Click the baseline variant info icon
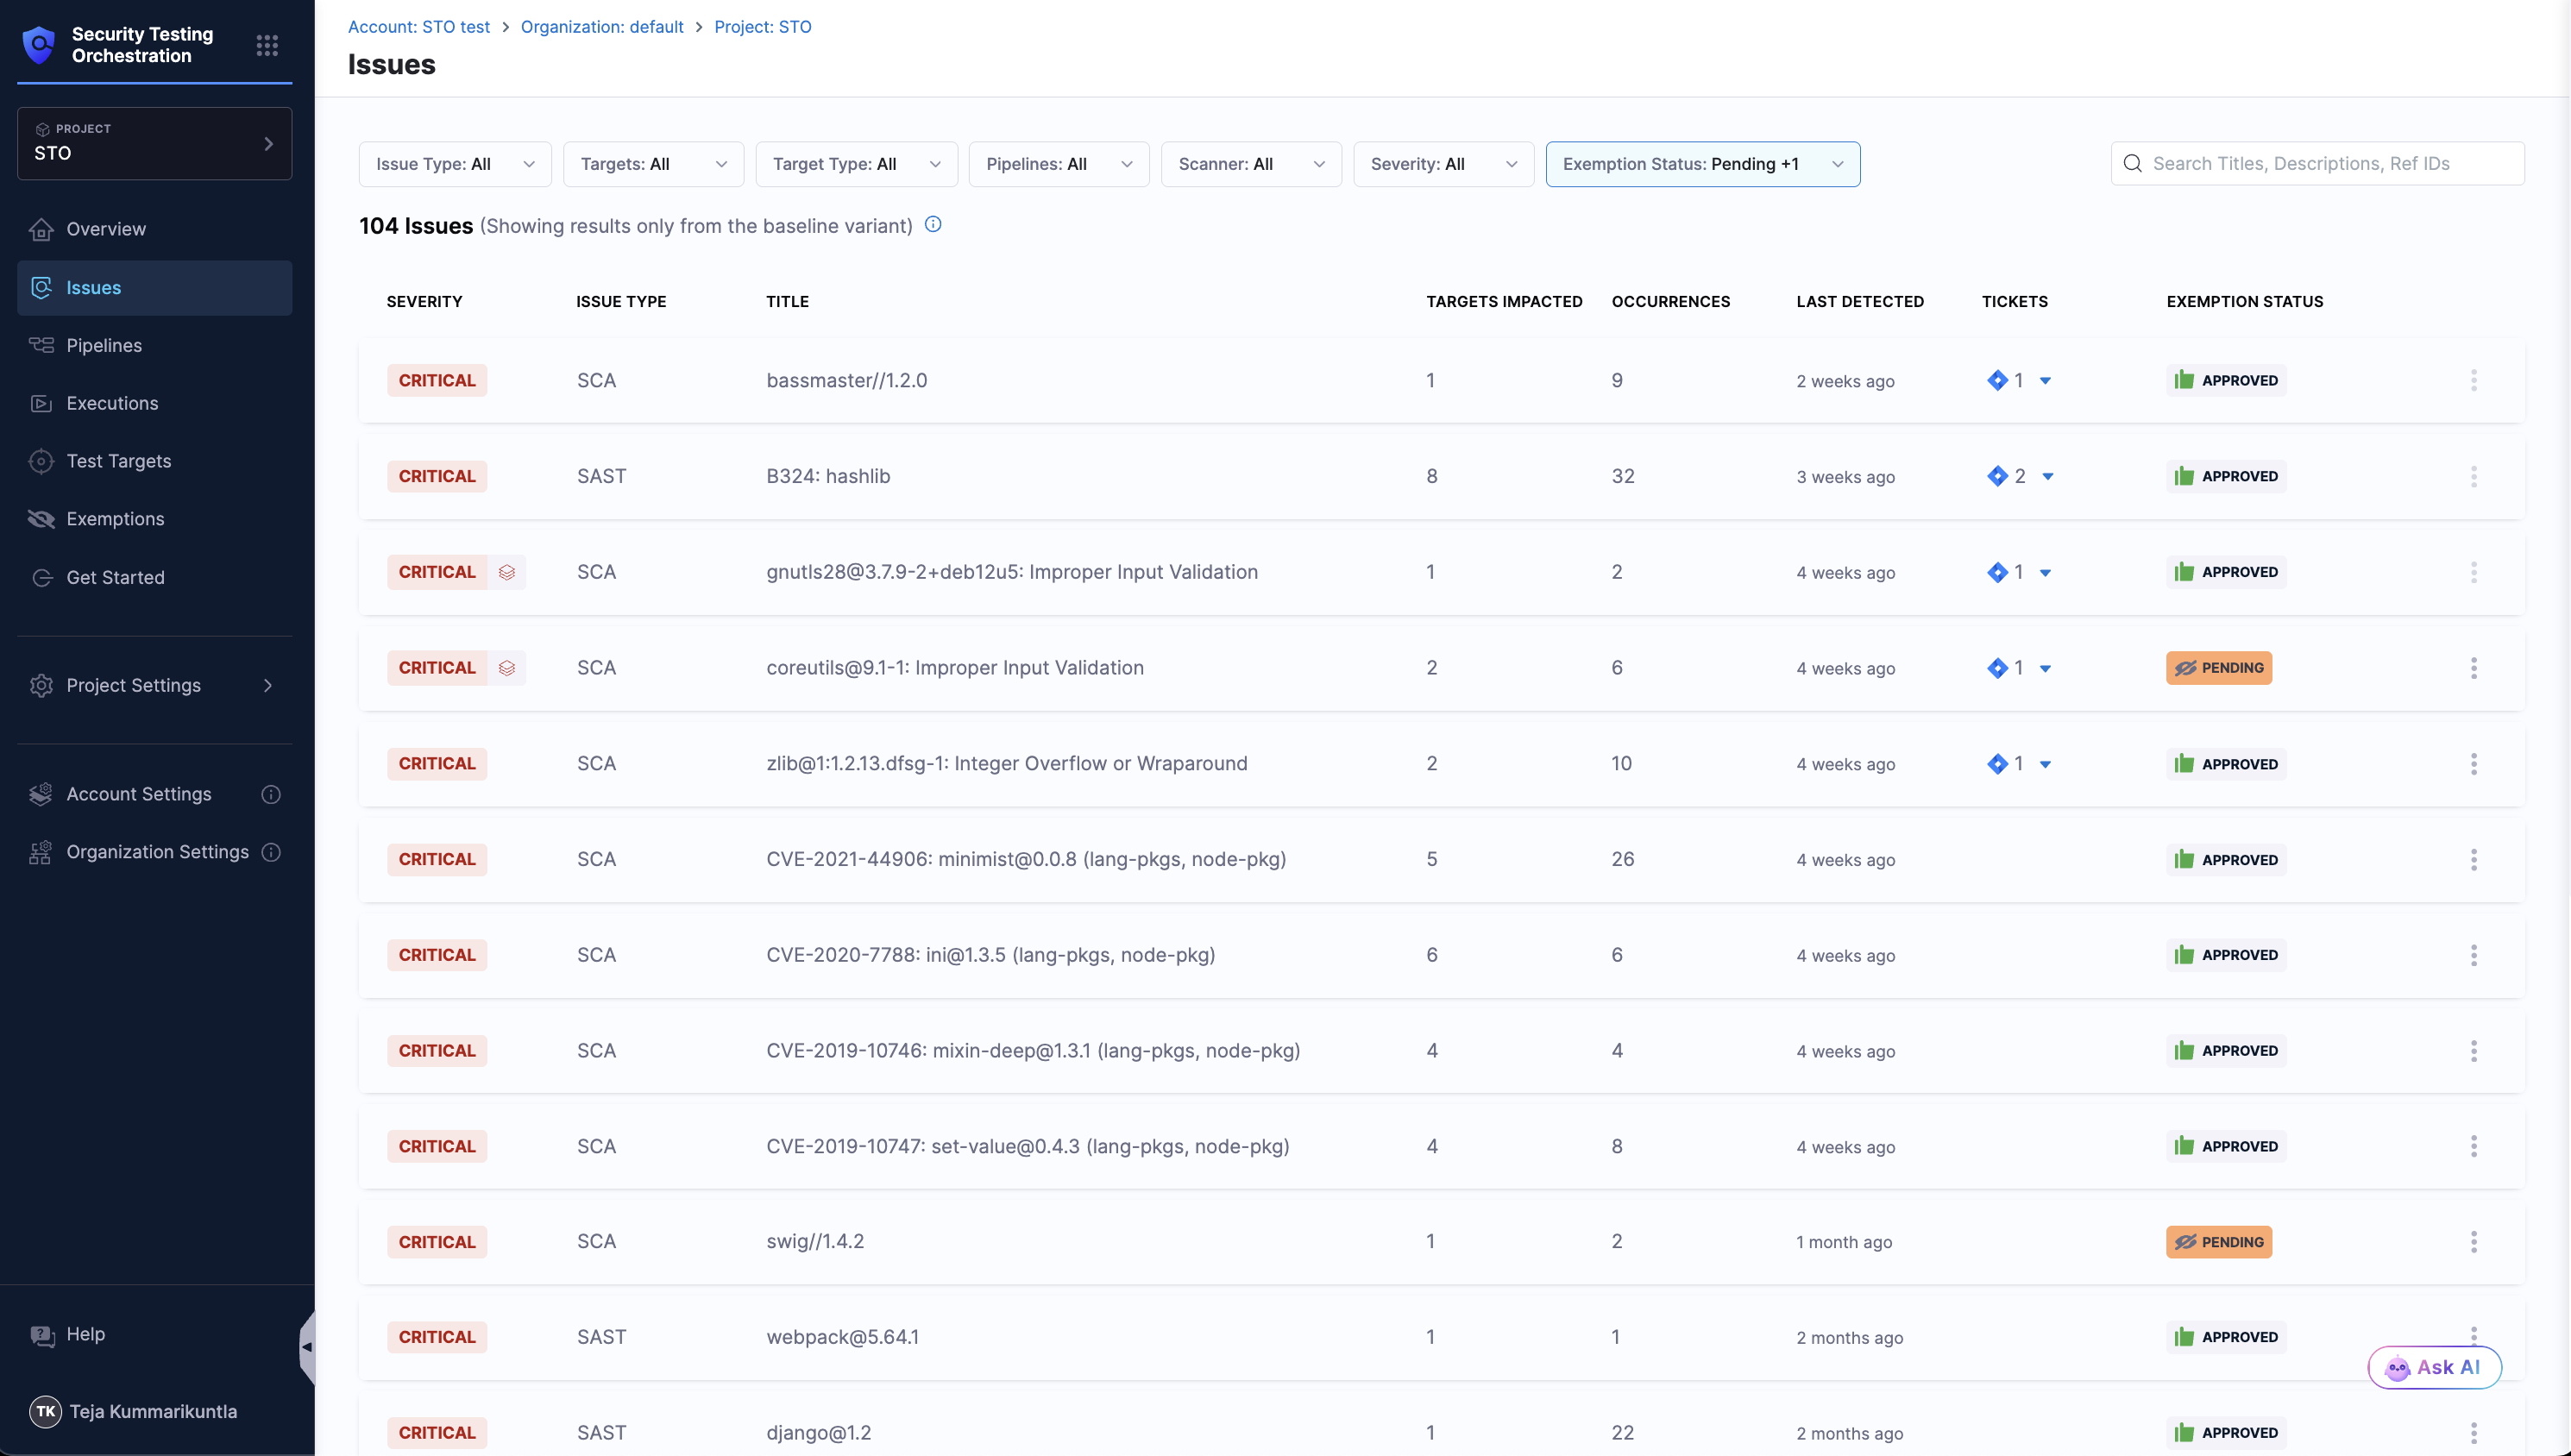This screenshot has height=1456, width=2571. point(933,225)
